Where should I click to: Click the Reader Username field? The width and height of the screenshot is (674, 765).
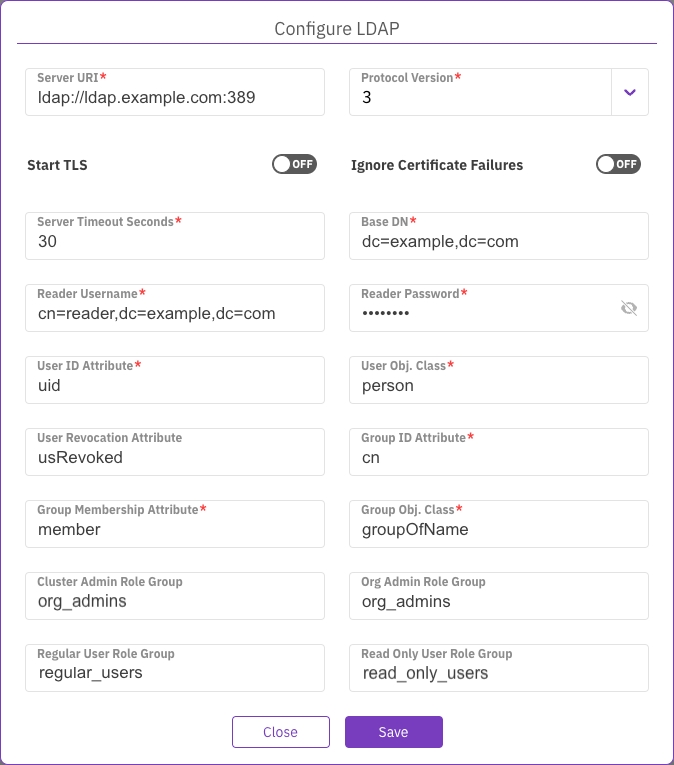(x=175, y=314)
